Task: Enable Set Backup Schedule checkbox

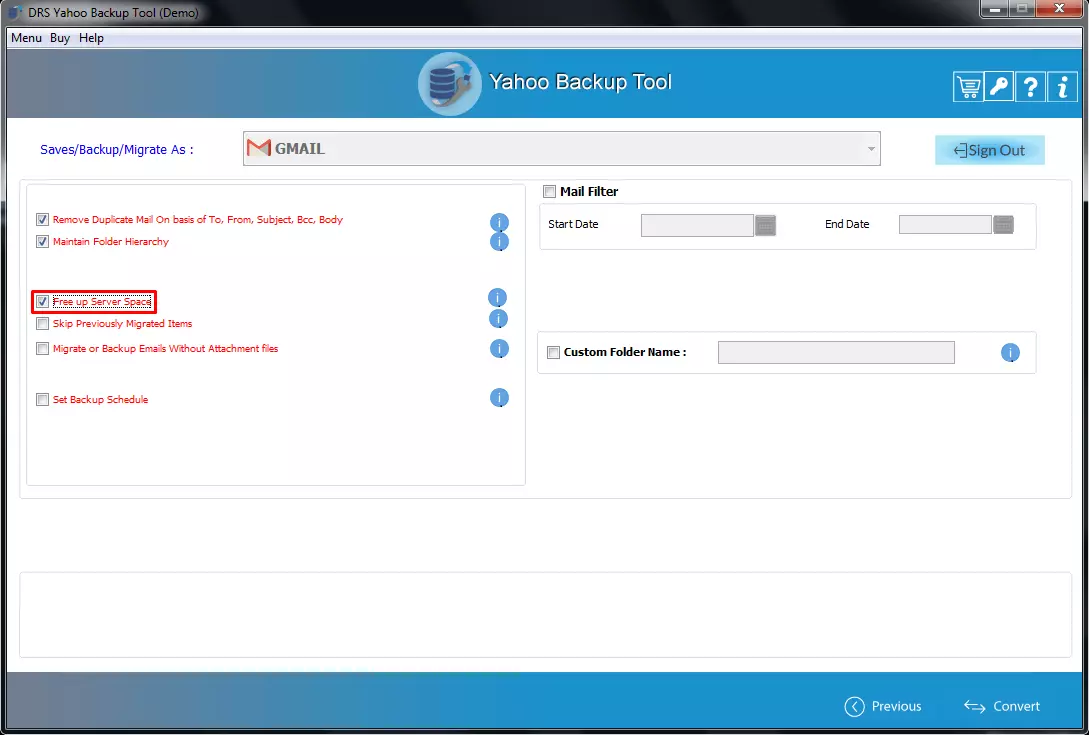Action: click(42, 399)
